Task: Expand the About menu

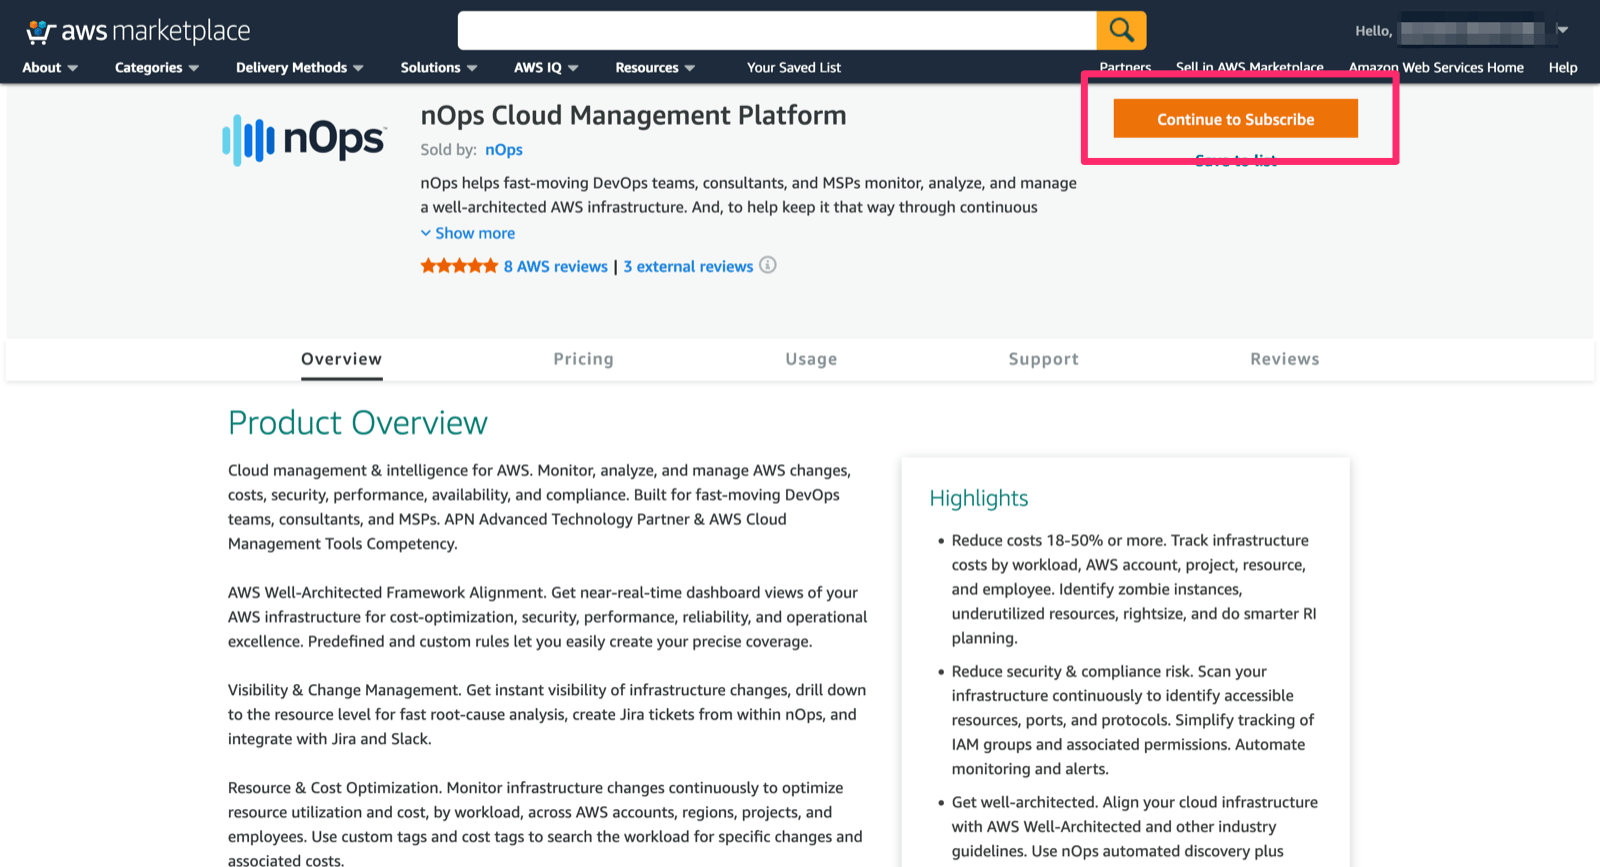Action: [x=50, y=68]
